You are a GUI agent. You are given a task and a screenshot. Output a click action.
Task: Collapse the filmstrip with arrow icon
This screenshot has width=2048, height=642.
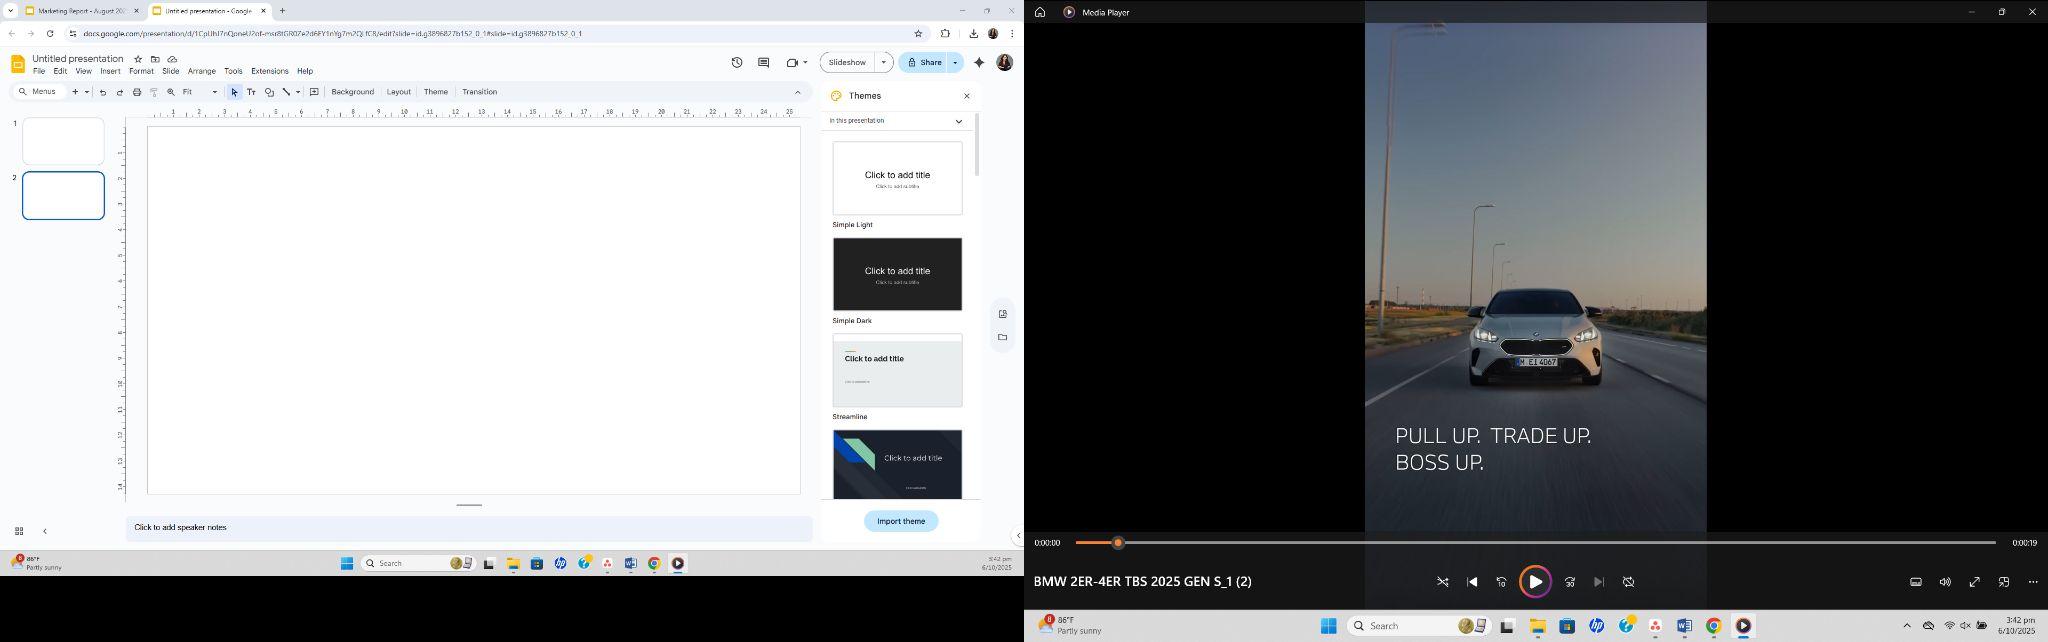45,531
